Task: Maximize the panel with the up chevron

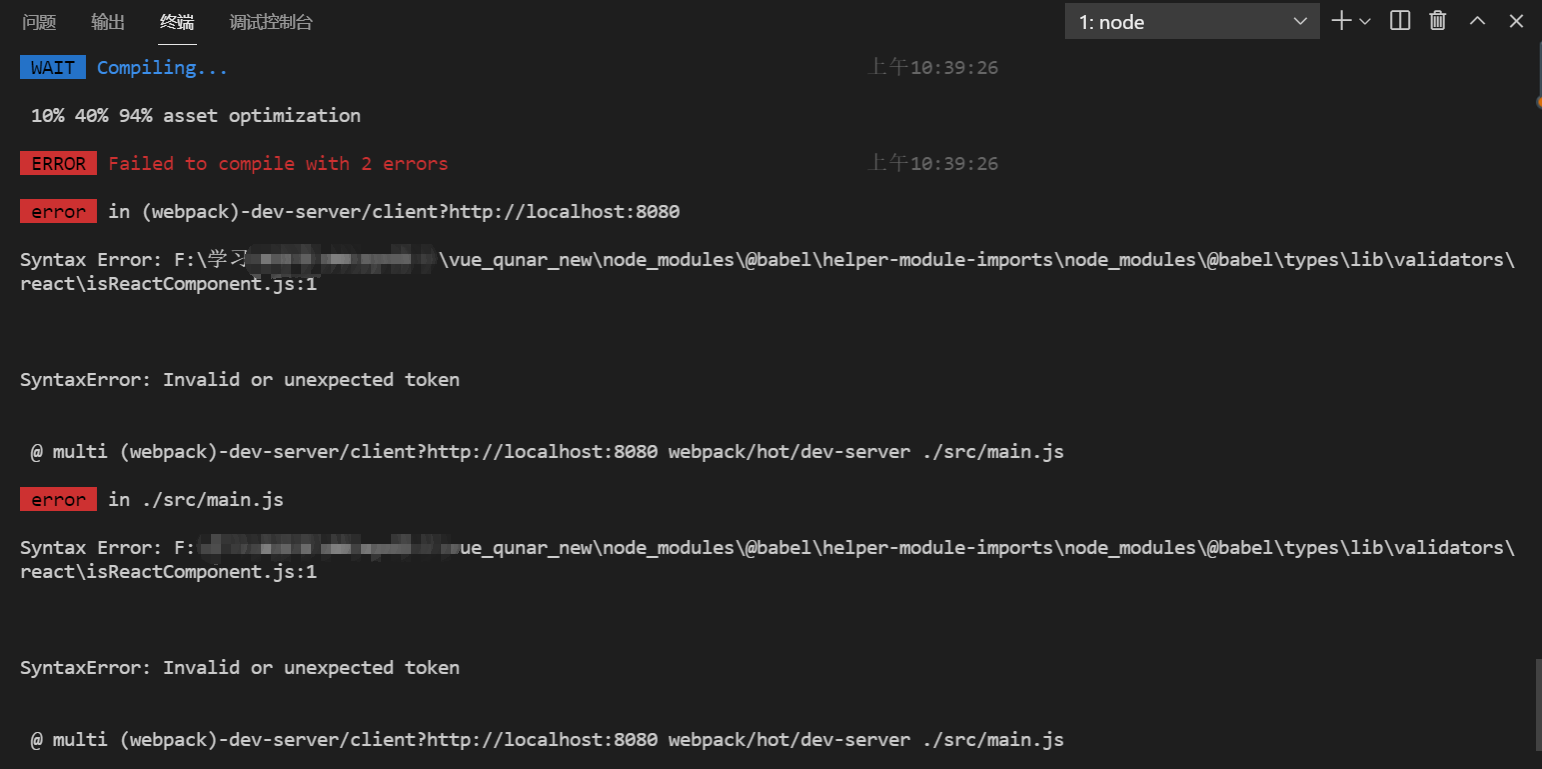Action: click(x=1477, y=21)
